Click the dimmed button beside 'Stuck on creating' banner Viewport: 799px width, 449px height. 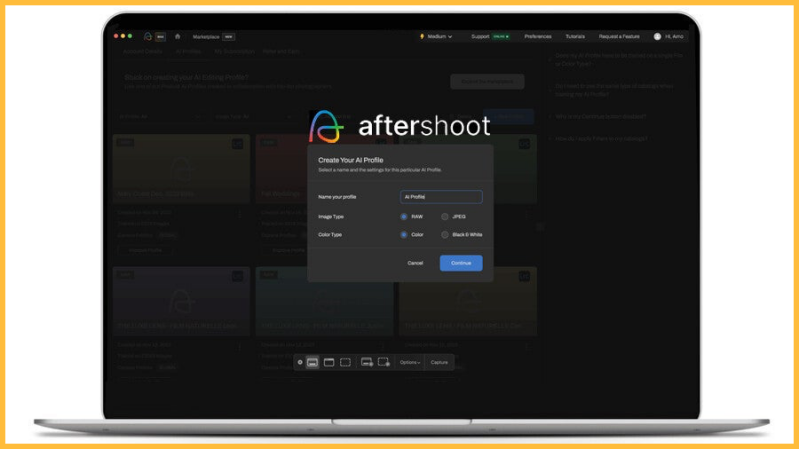pos(487,82)
